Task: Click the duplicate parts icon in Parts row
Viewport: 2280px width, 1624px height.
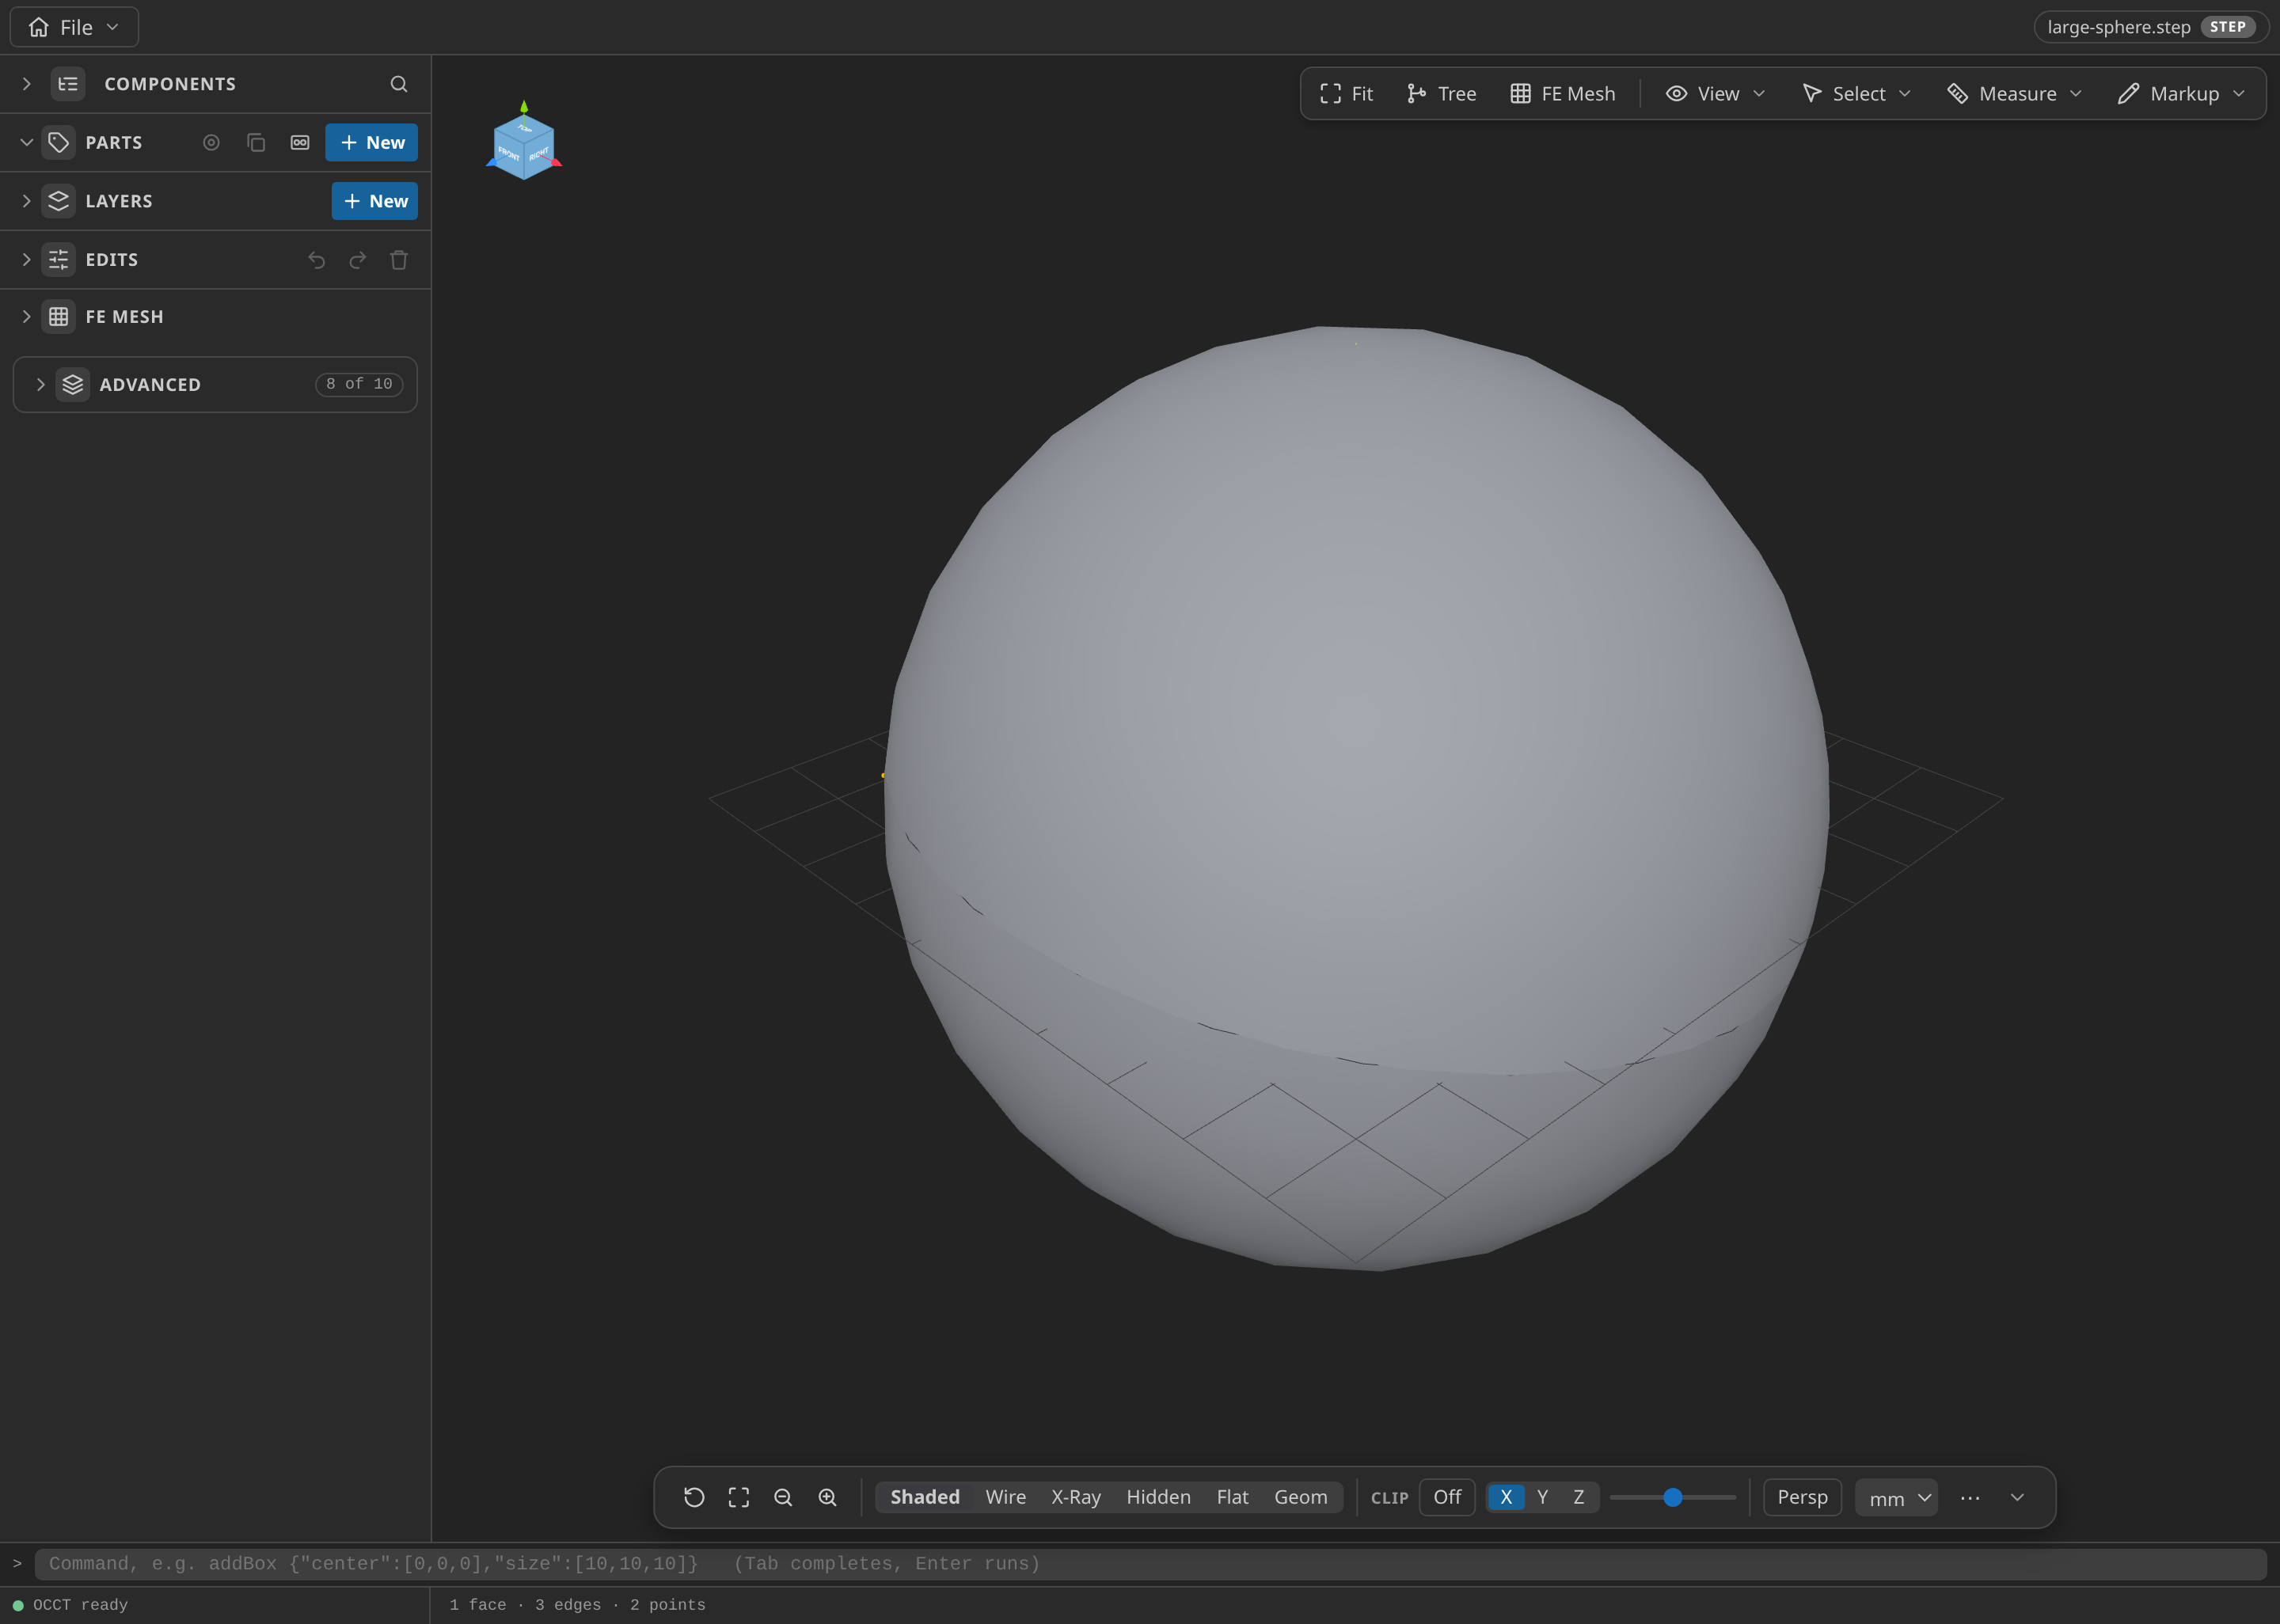Action: click(256, 142)
